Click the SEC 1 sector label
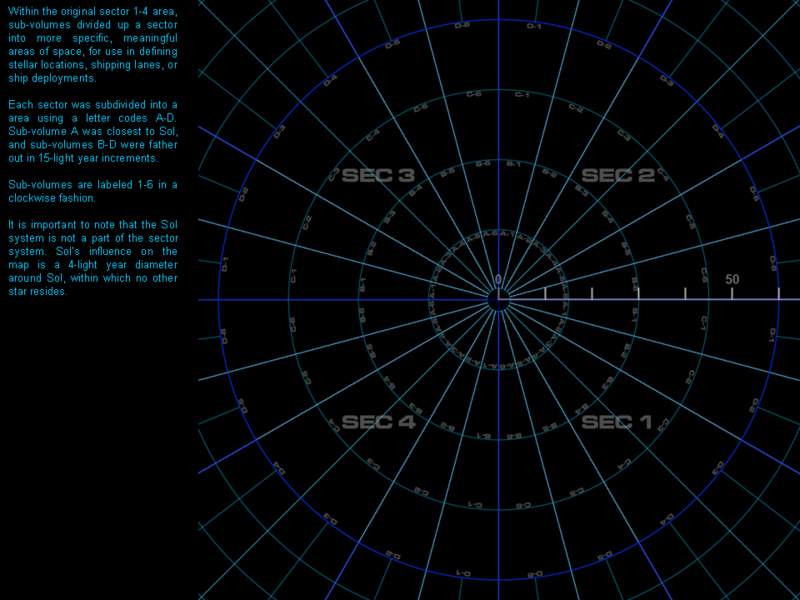This screenshot has height=600, width=800. pos(617,422)
